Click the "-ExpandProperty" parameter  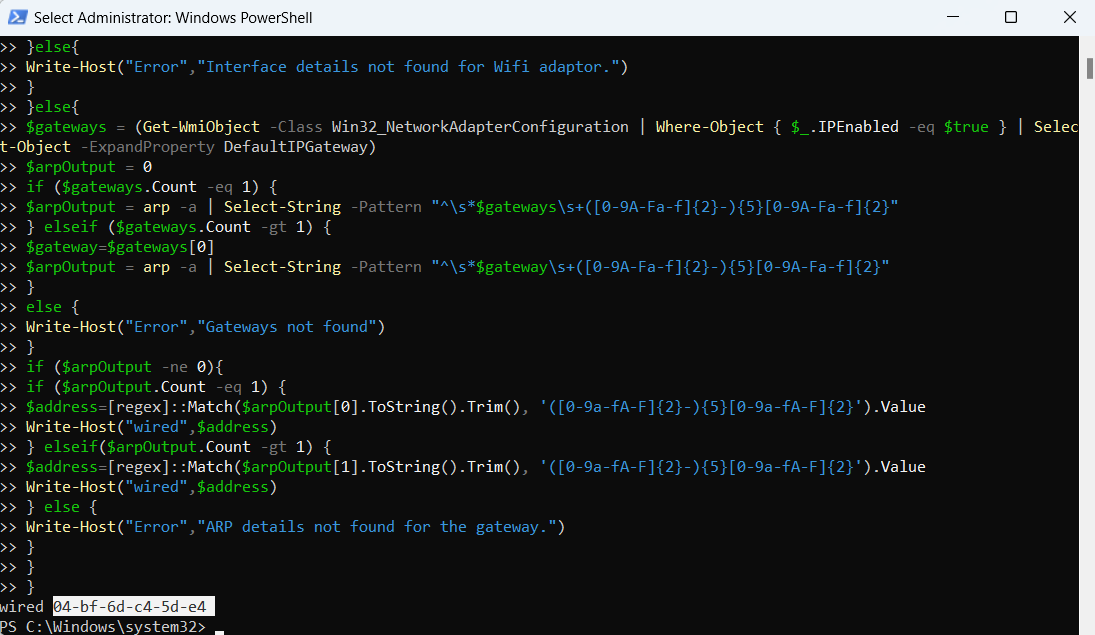[x=147, y=147]
